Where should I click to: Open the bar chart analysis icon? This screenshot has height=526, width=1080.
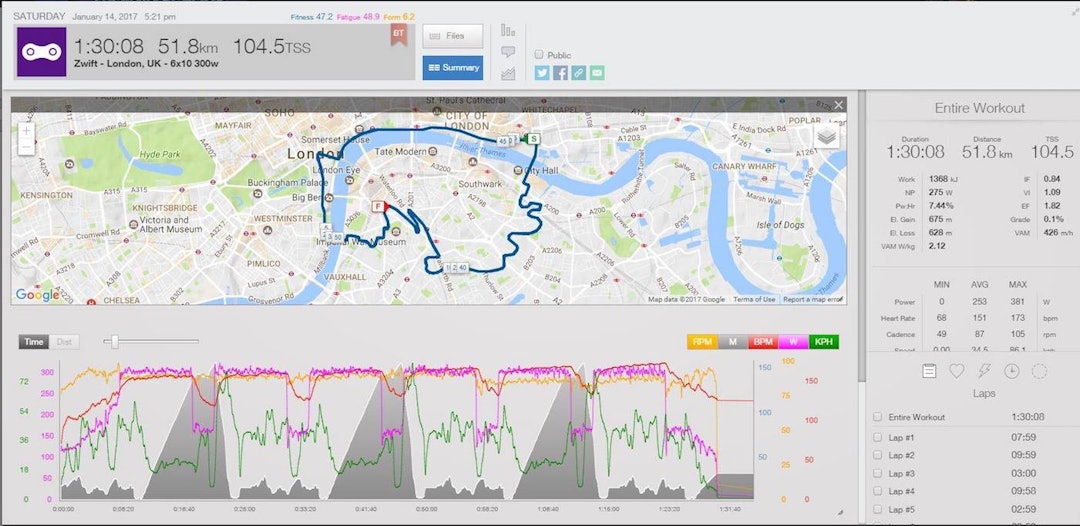508,30
